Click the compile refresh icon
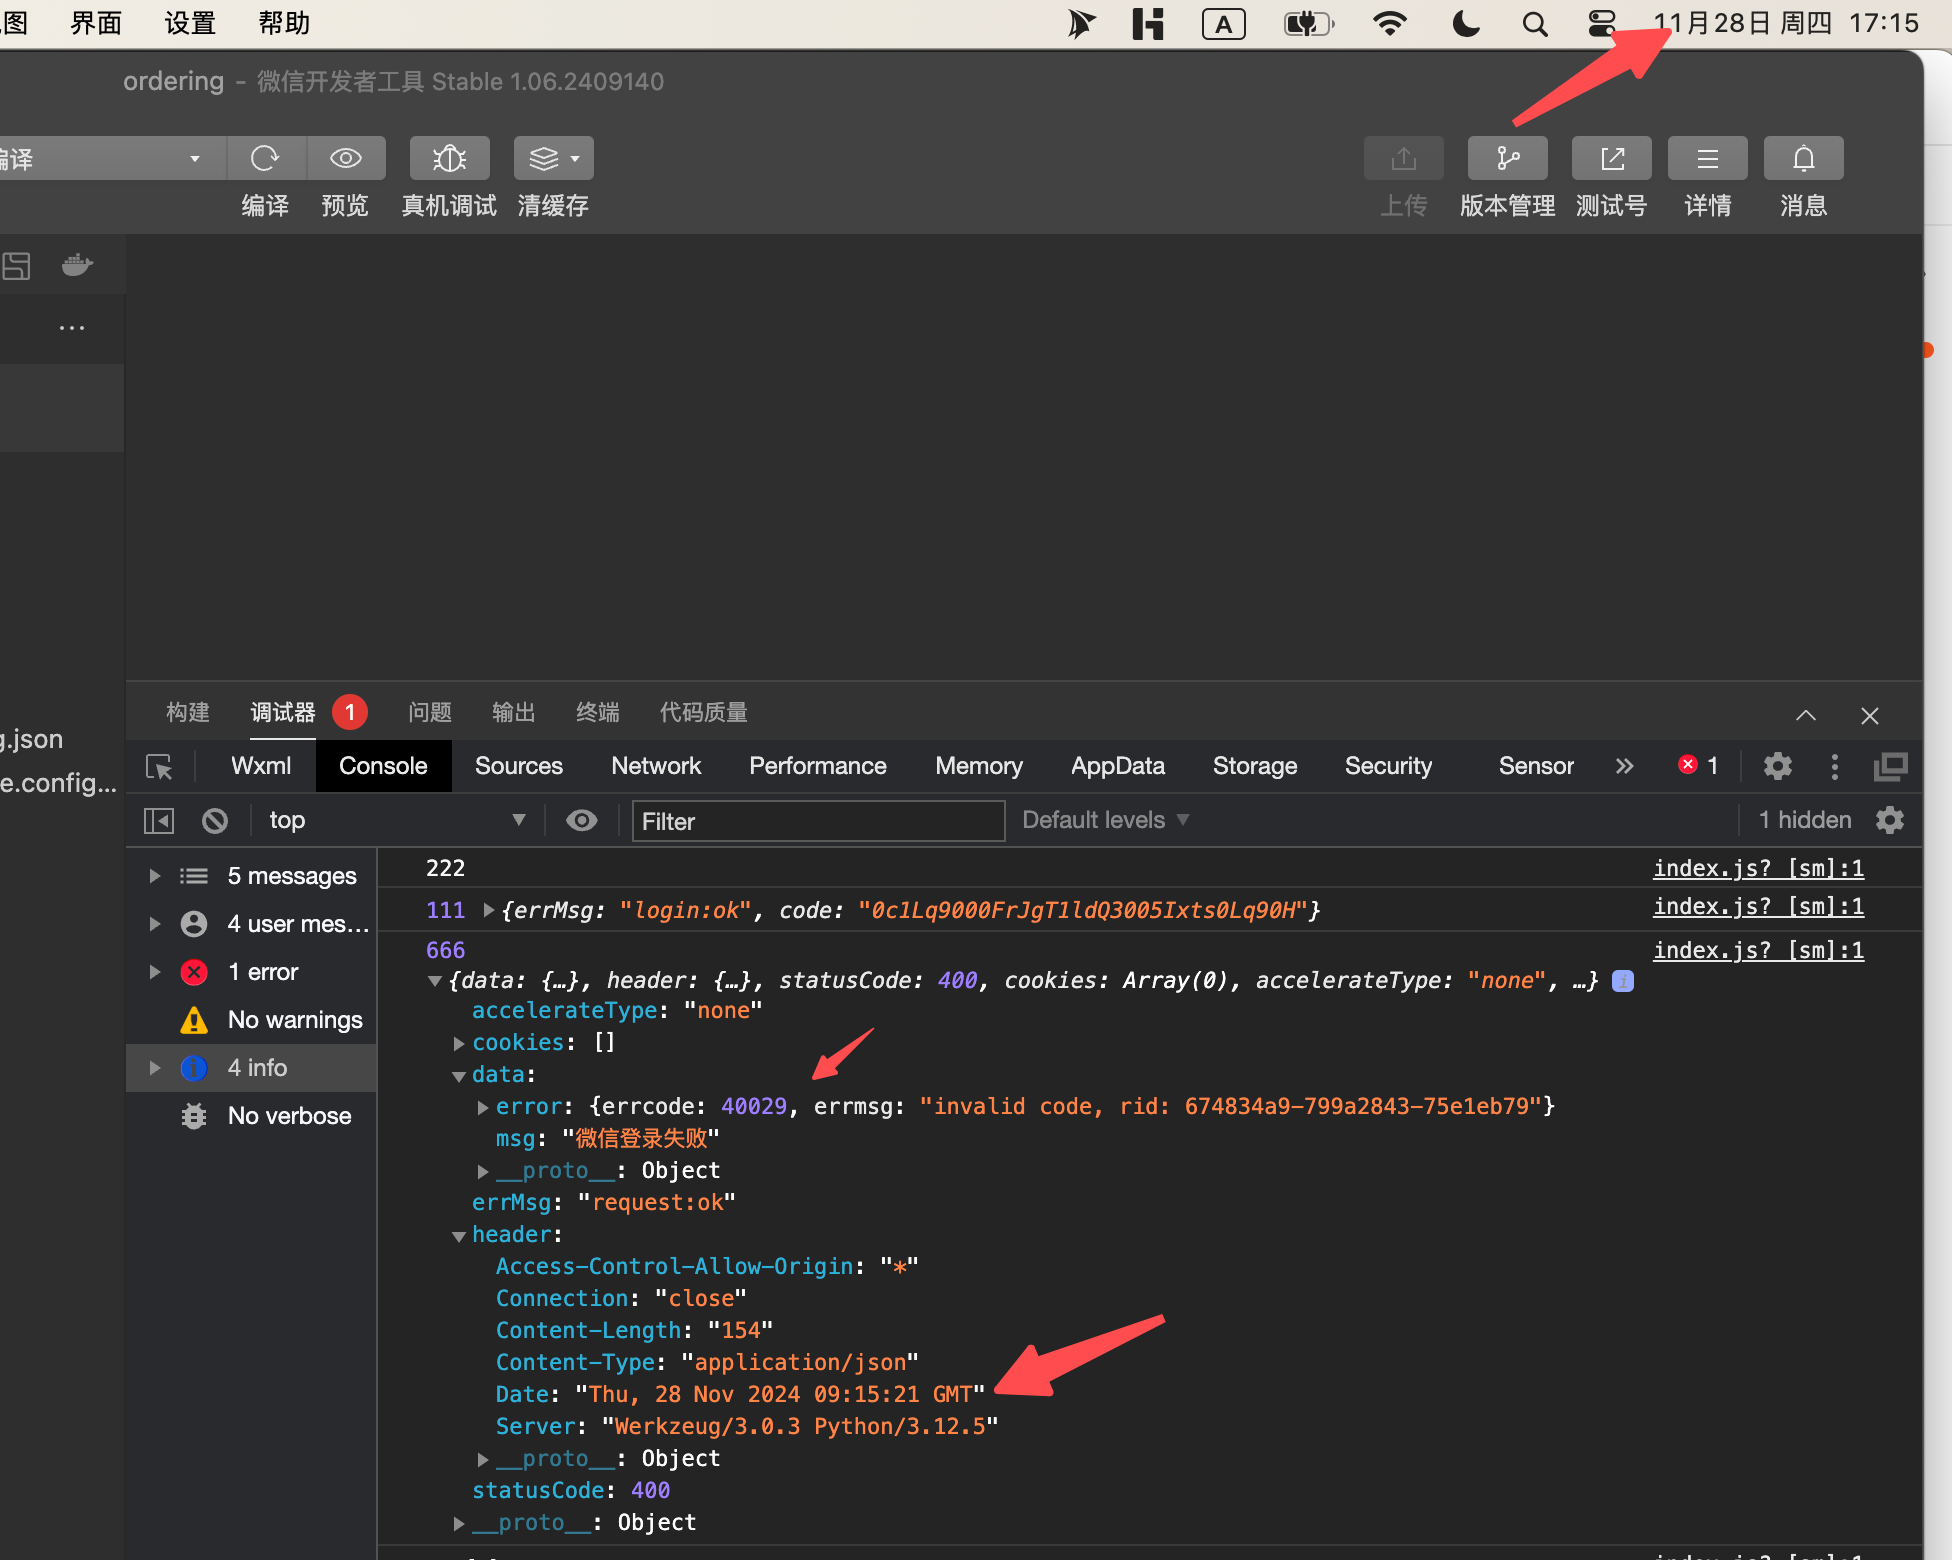1952x1560 pixels. 265,158
